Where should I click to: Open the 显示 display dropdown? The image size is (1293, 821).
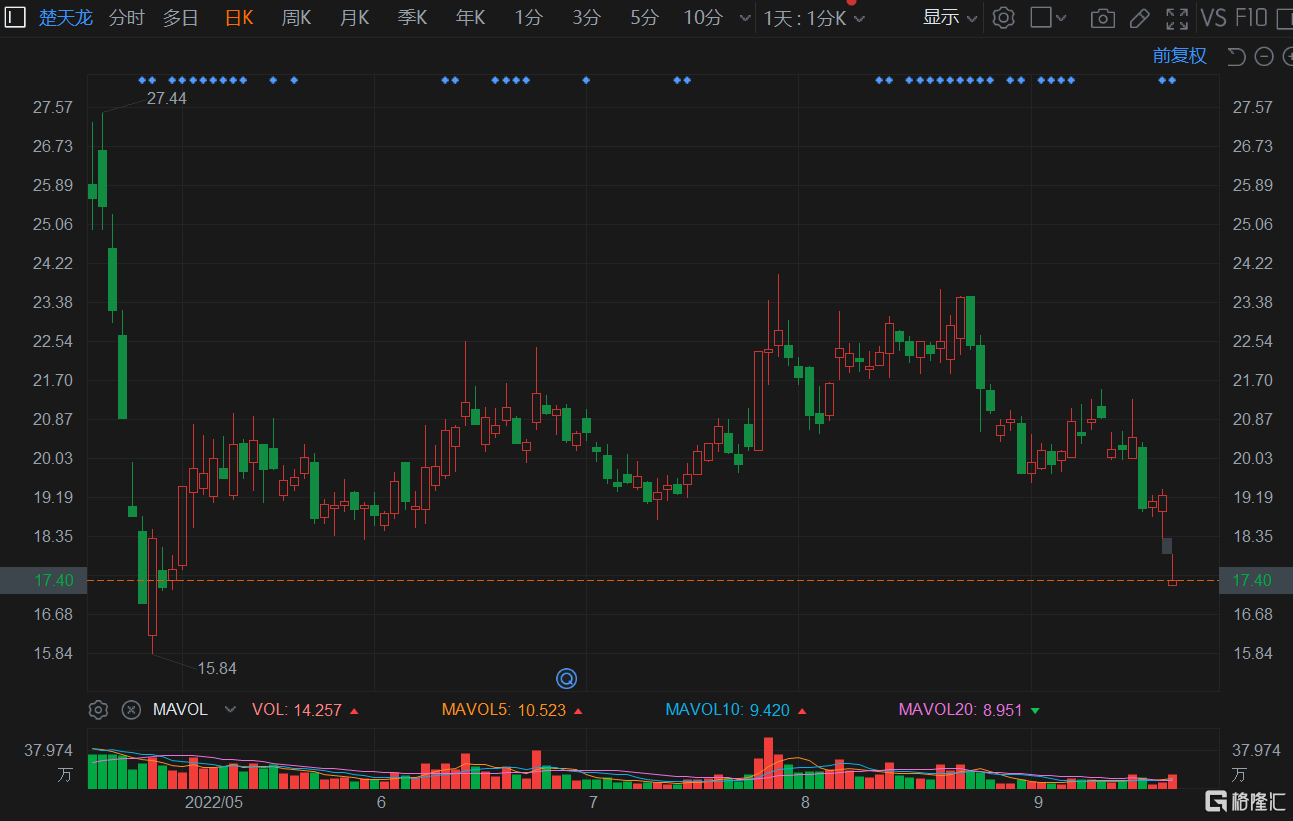950,17
